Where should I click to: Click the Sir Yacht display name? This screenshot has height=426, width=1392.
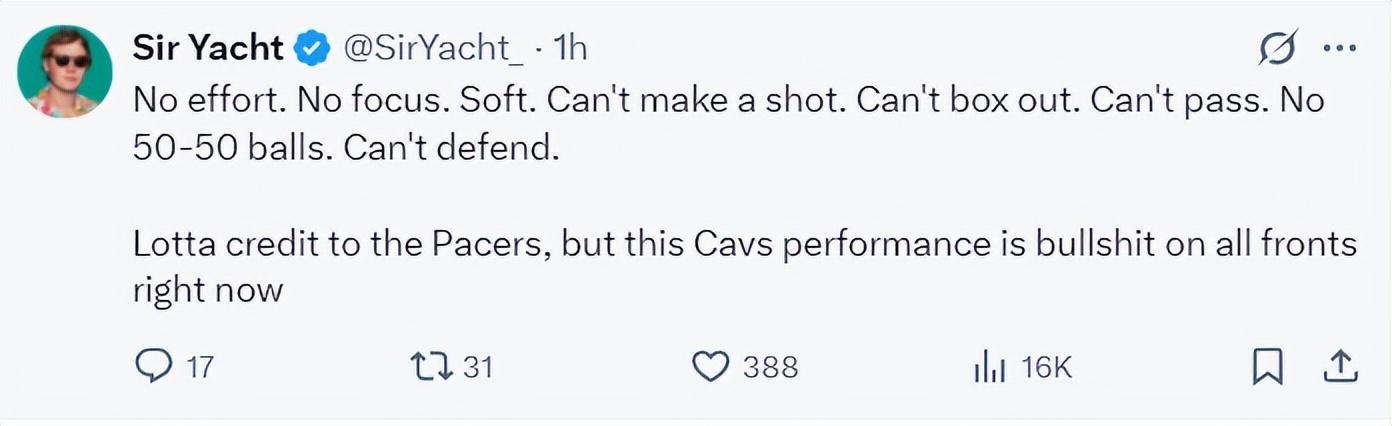[x=207, y=46]
